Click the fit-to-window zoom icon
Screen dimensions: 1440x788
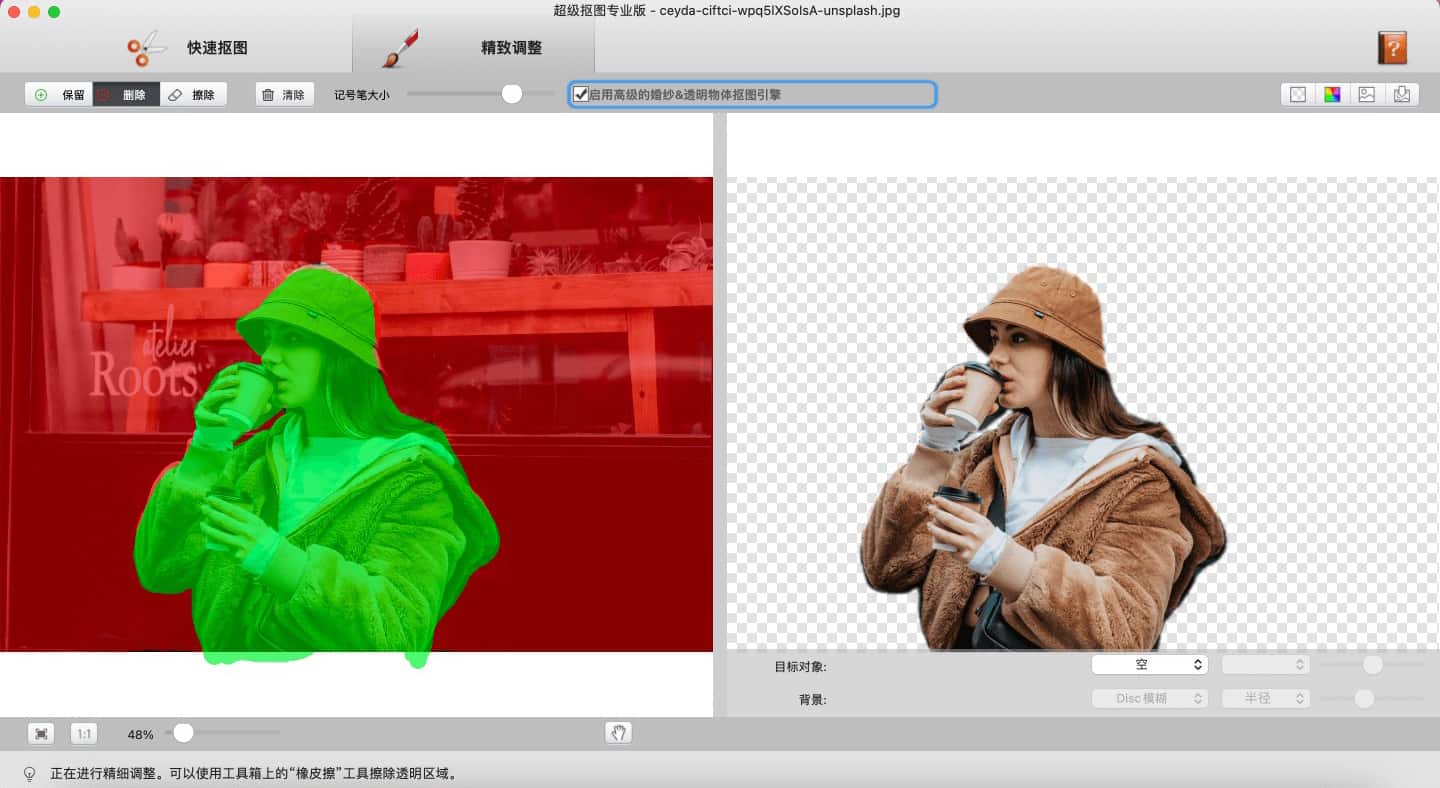(41, 734)
